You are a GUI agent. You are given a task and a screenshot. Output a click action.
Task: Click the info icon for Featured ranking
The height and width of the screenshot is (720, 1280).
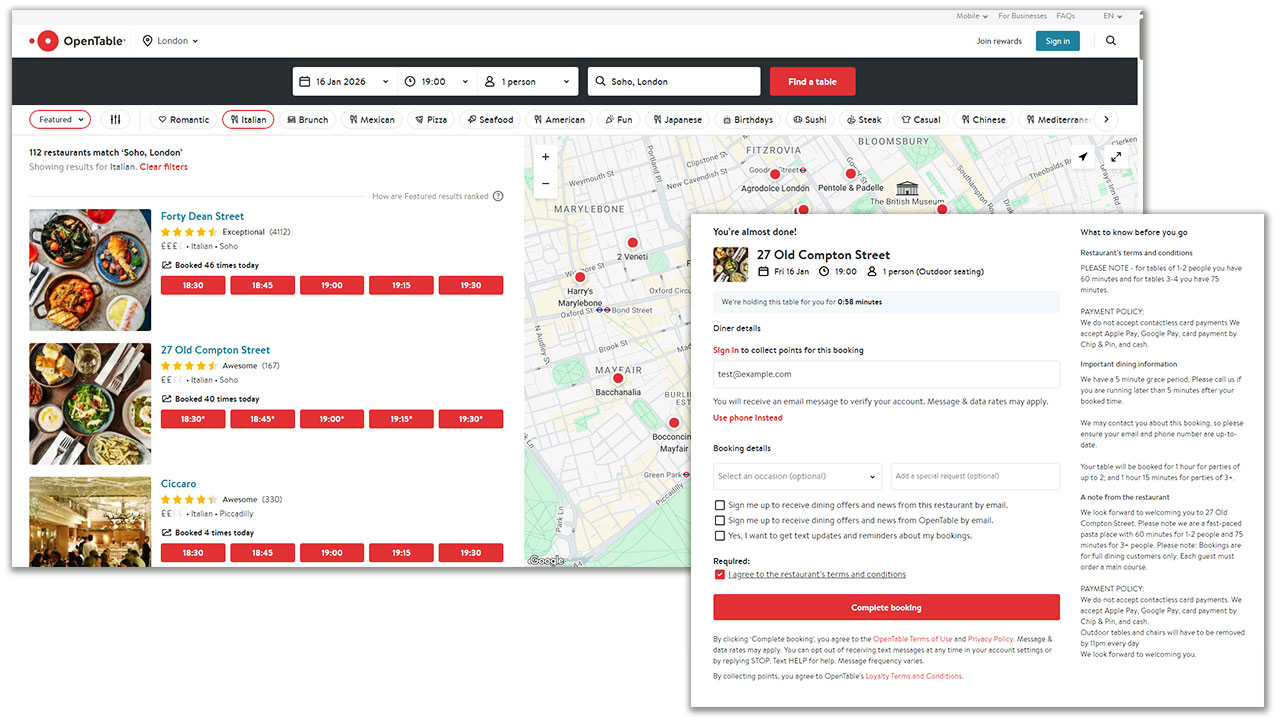(498, 196)
